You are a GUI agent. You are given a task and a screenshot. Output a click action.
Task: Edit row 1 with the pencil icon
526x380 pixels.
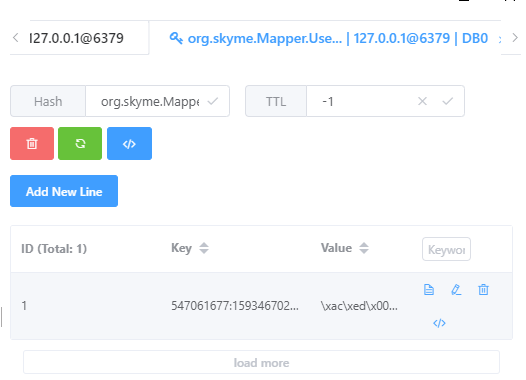pos(456,289)
